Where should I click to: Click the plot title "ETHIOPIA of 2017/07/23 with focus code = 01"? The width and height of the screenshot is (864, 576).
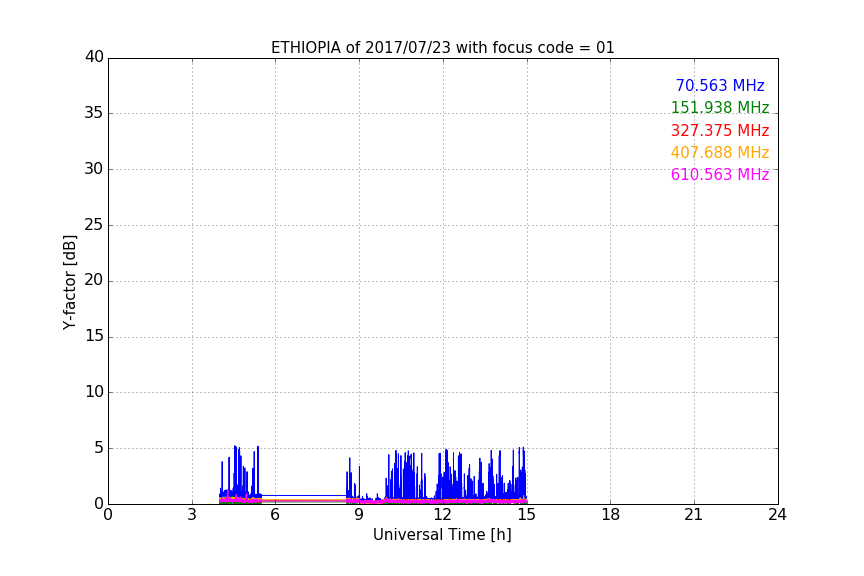(x=442, y=48)
